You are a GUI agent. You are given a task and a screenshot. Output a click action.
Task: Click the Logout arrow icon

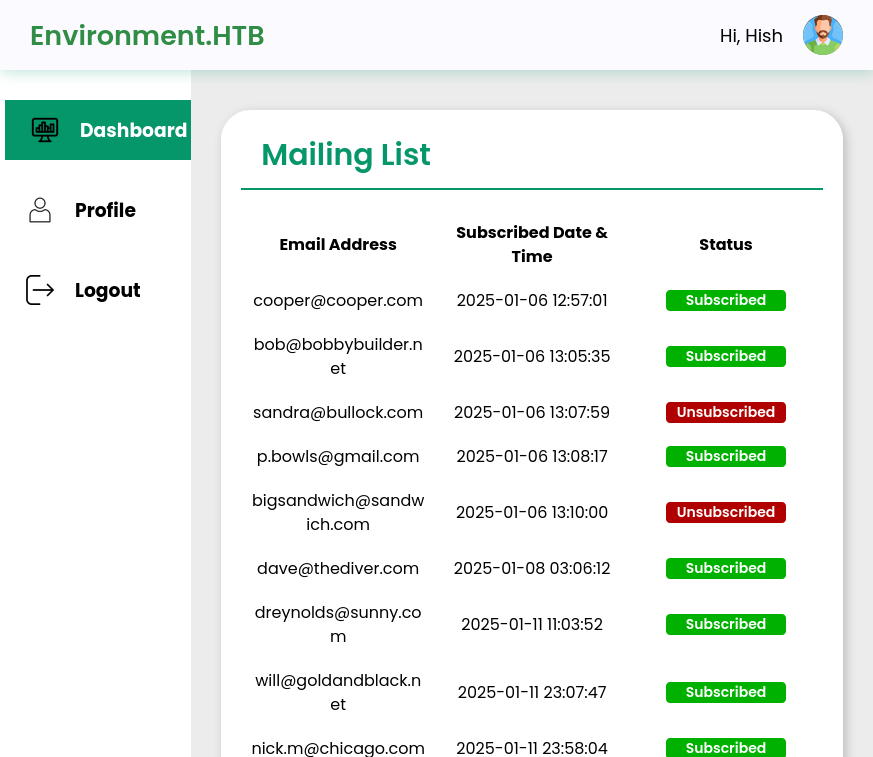(40, 290)
